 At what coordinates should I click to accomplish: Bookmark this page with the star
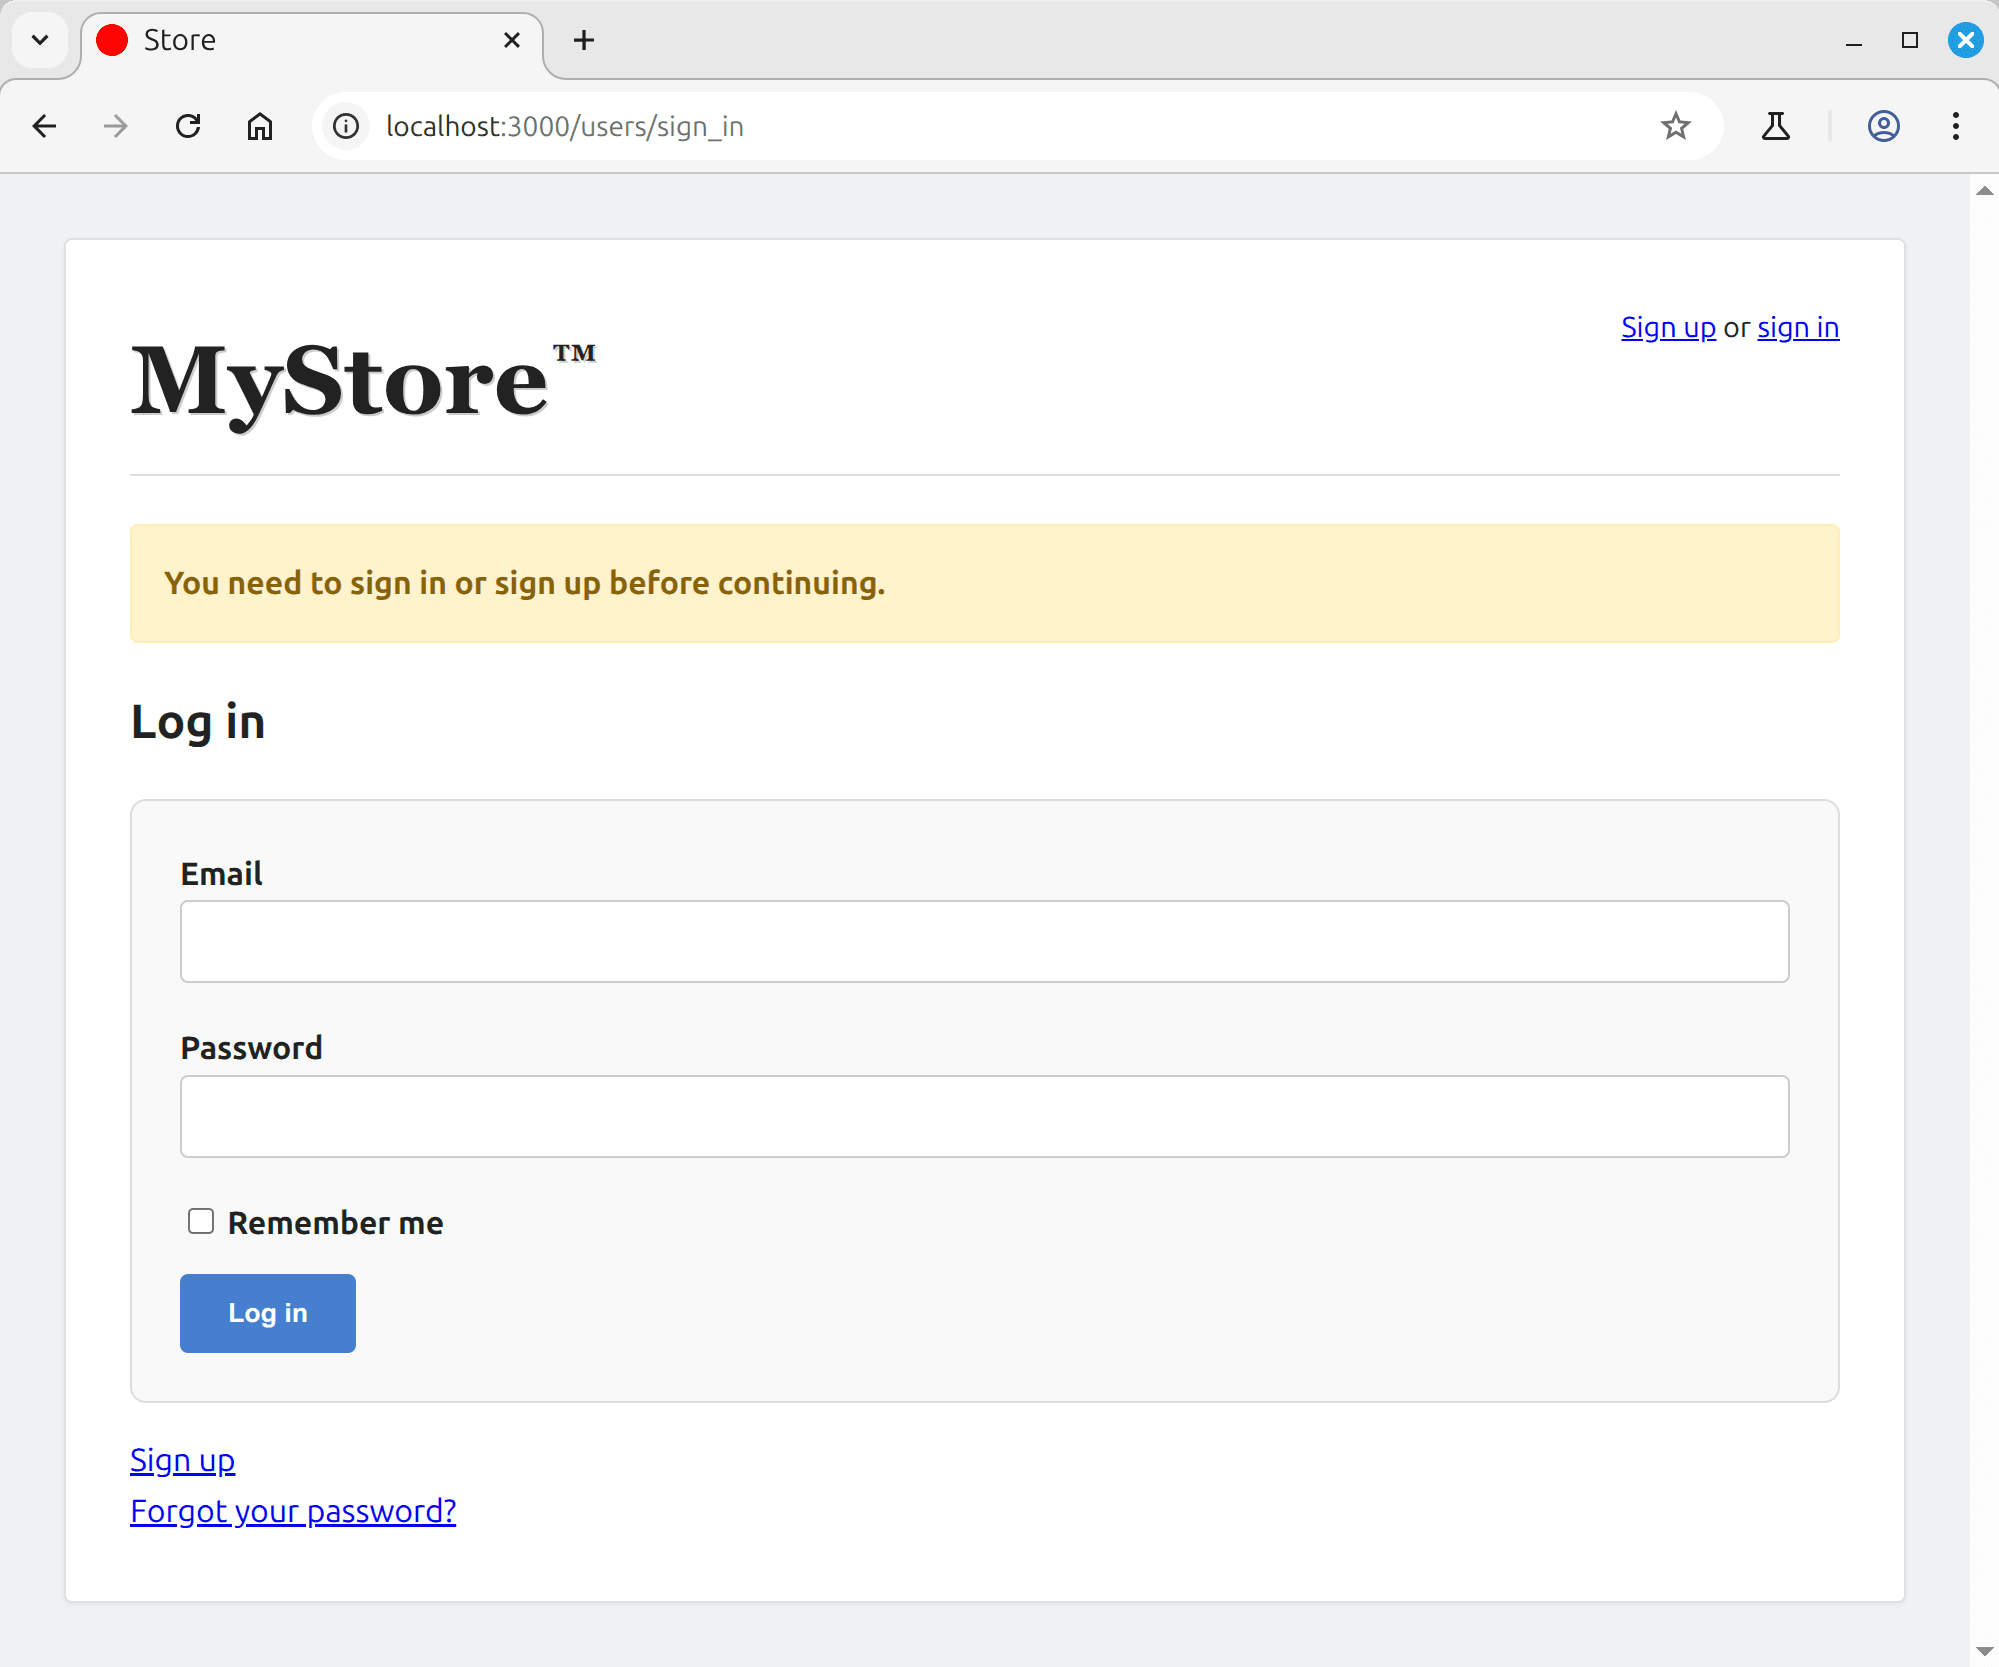pyautogui.click(x=1675, y=126)
